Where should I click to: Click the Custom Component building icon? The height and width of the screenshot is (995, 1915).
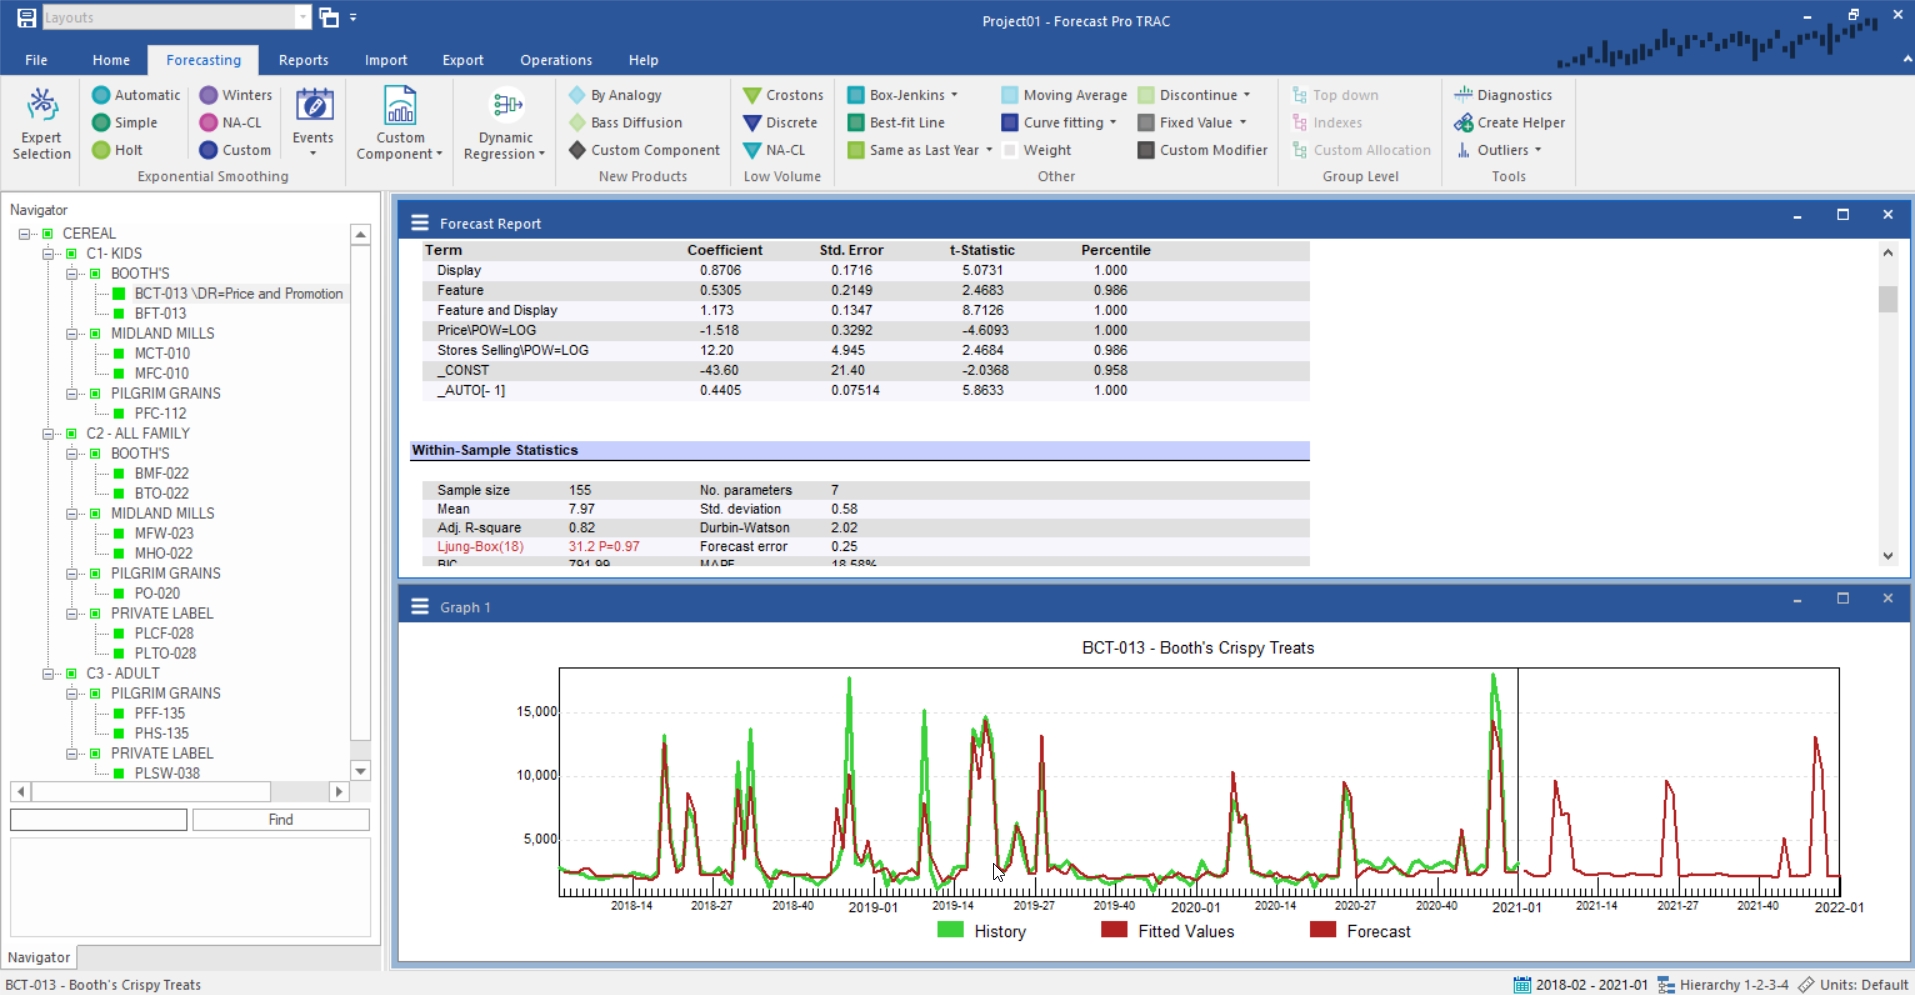(x=400, y=105)
